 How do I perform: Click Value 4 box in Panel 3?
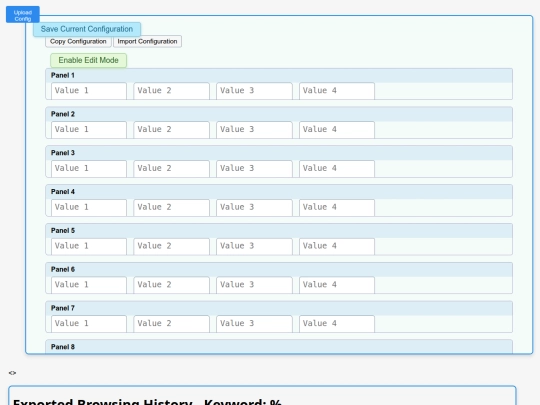point(337,169)
